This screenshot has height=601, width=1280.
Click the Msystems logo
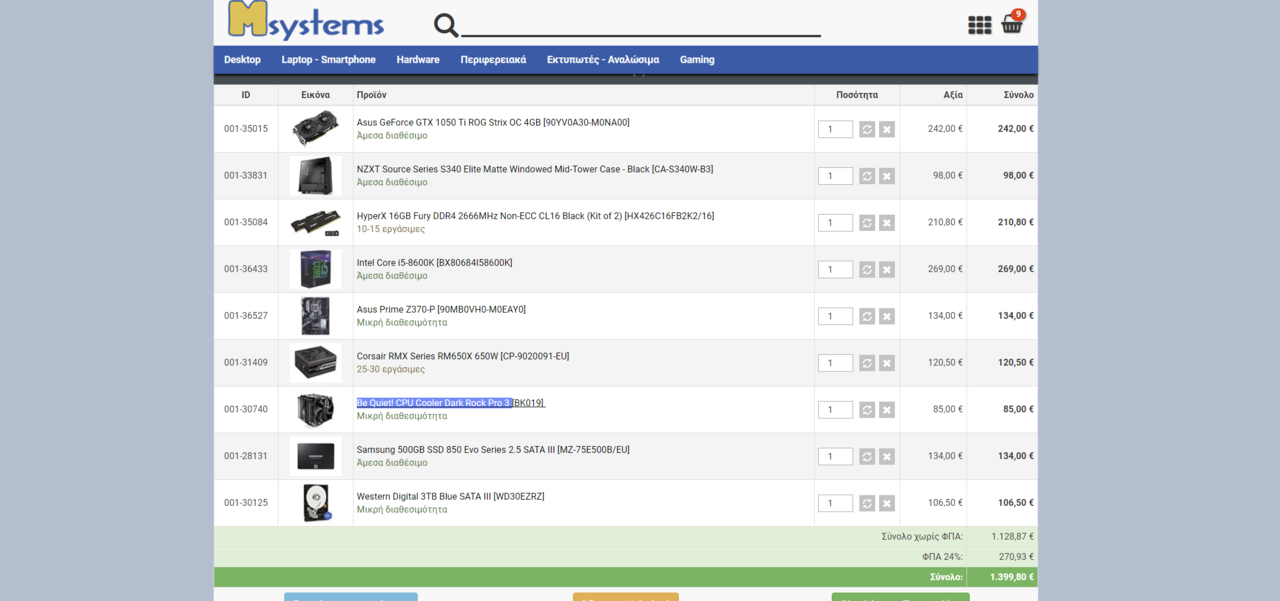306,20
